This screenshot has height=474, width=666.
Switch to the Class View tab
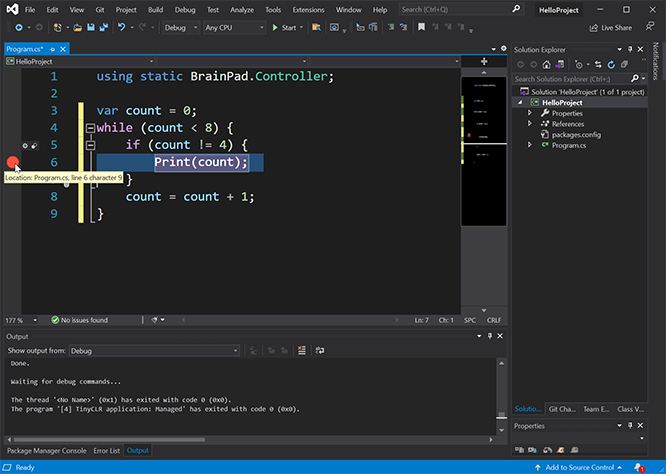(630, 409)
